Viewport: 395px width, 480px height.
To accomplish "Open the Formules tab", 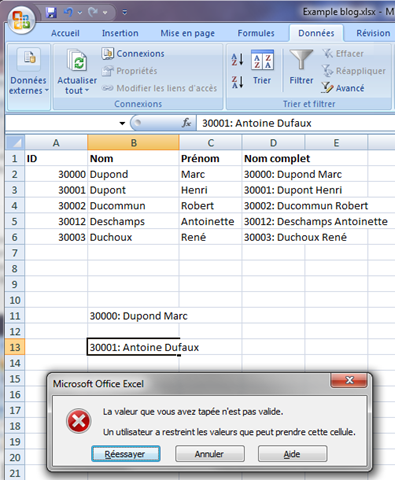I will [x=256, y=33].
